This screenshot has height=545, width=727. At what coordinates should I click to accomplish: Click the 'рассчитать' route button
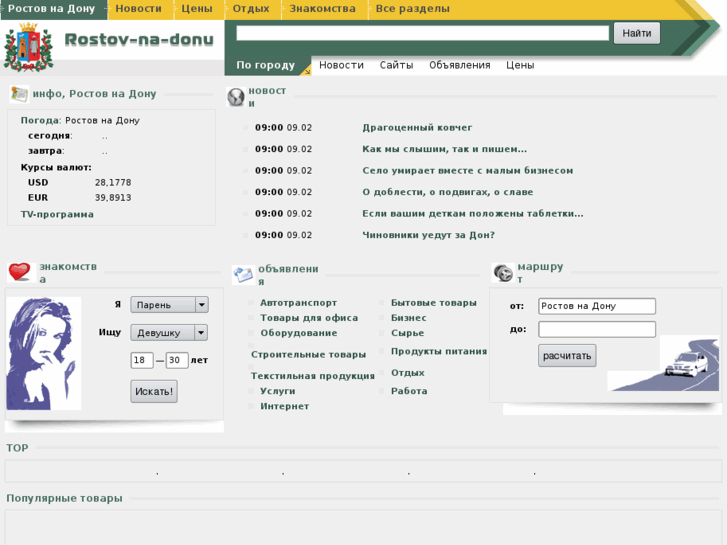[567, 356]
